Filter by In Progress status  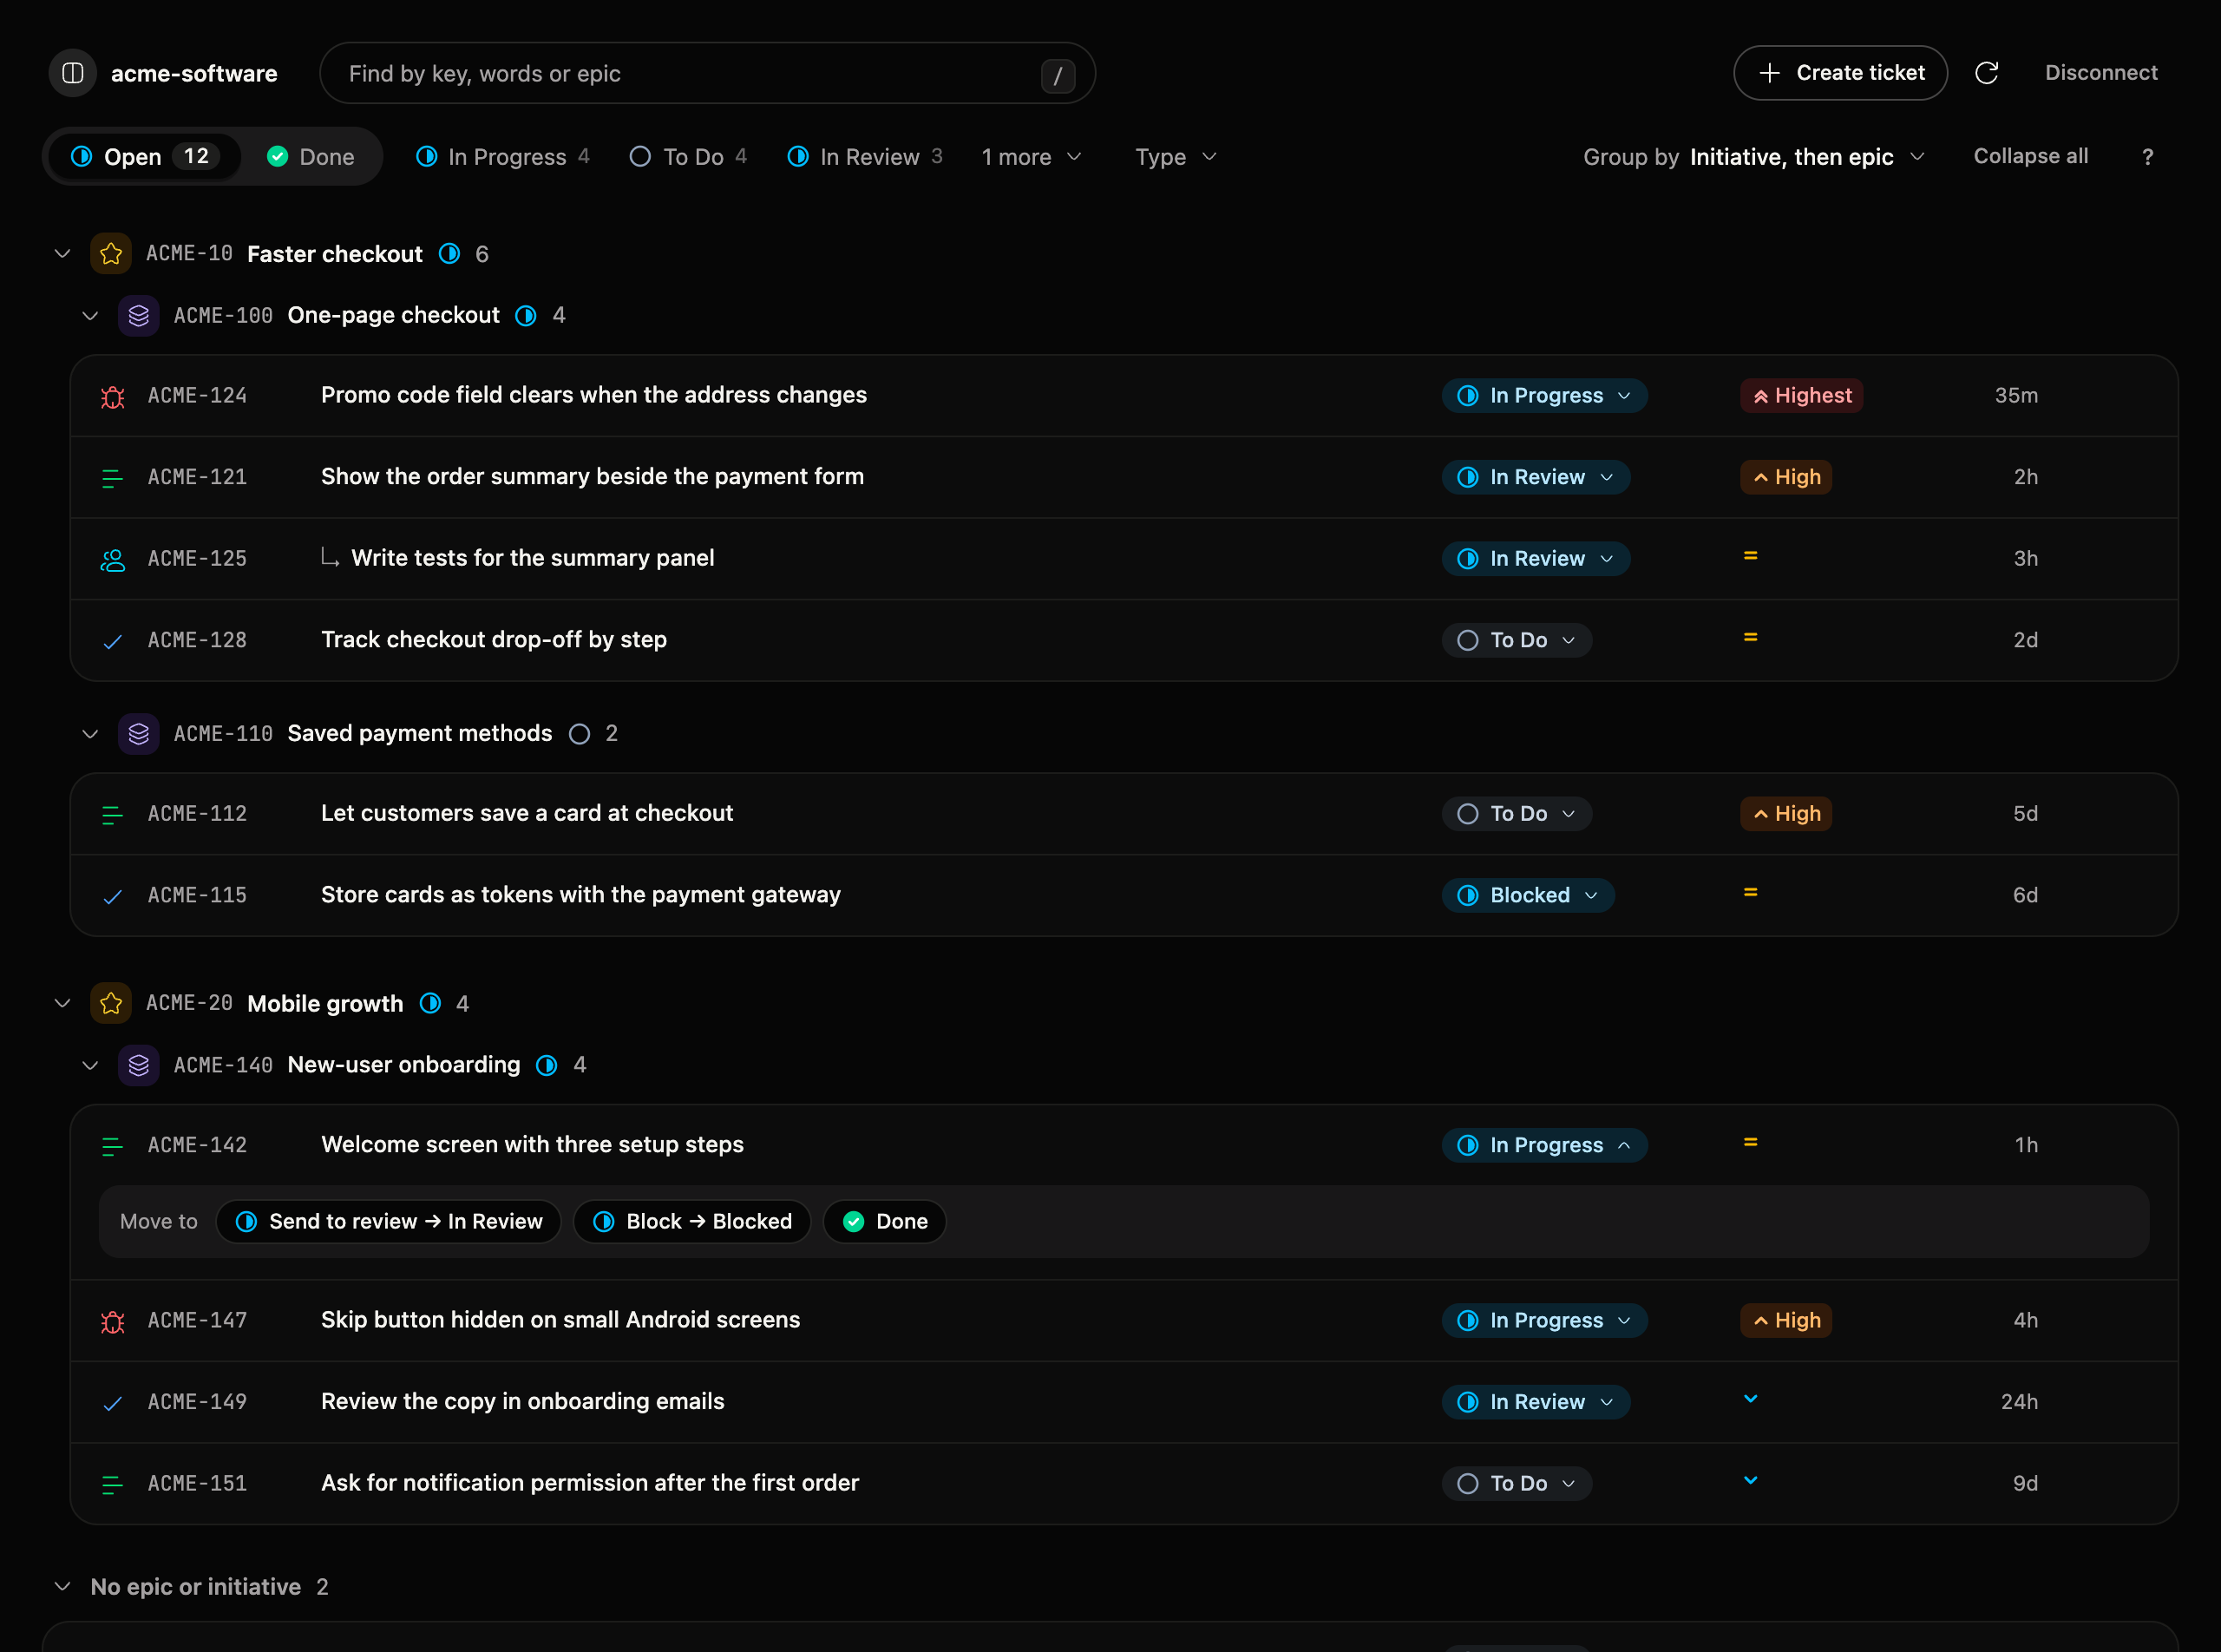tap(502, 157)
